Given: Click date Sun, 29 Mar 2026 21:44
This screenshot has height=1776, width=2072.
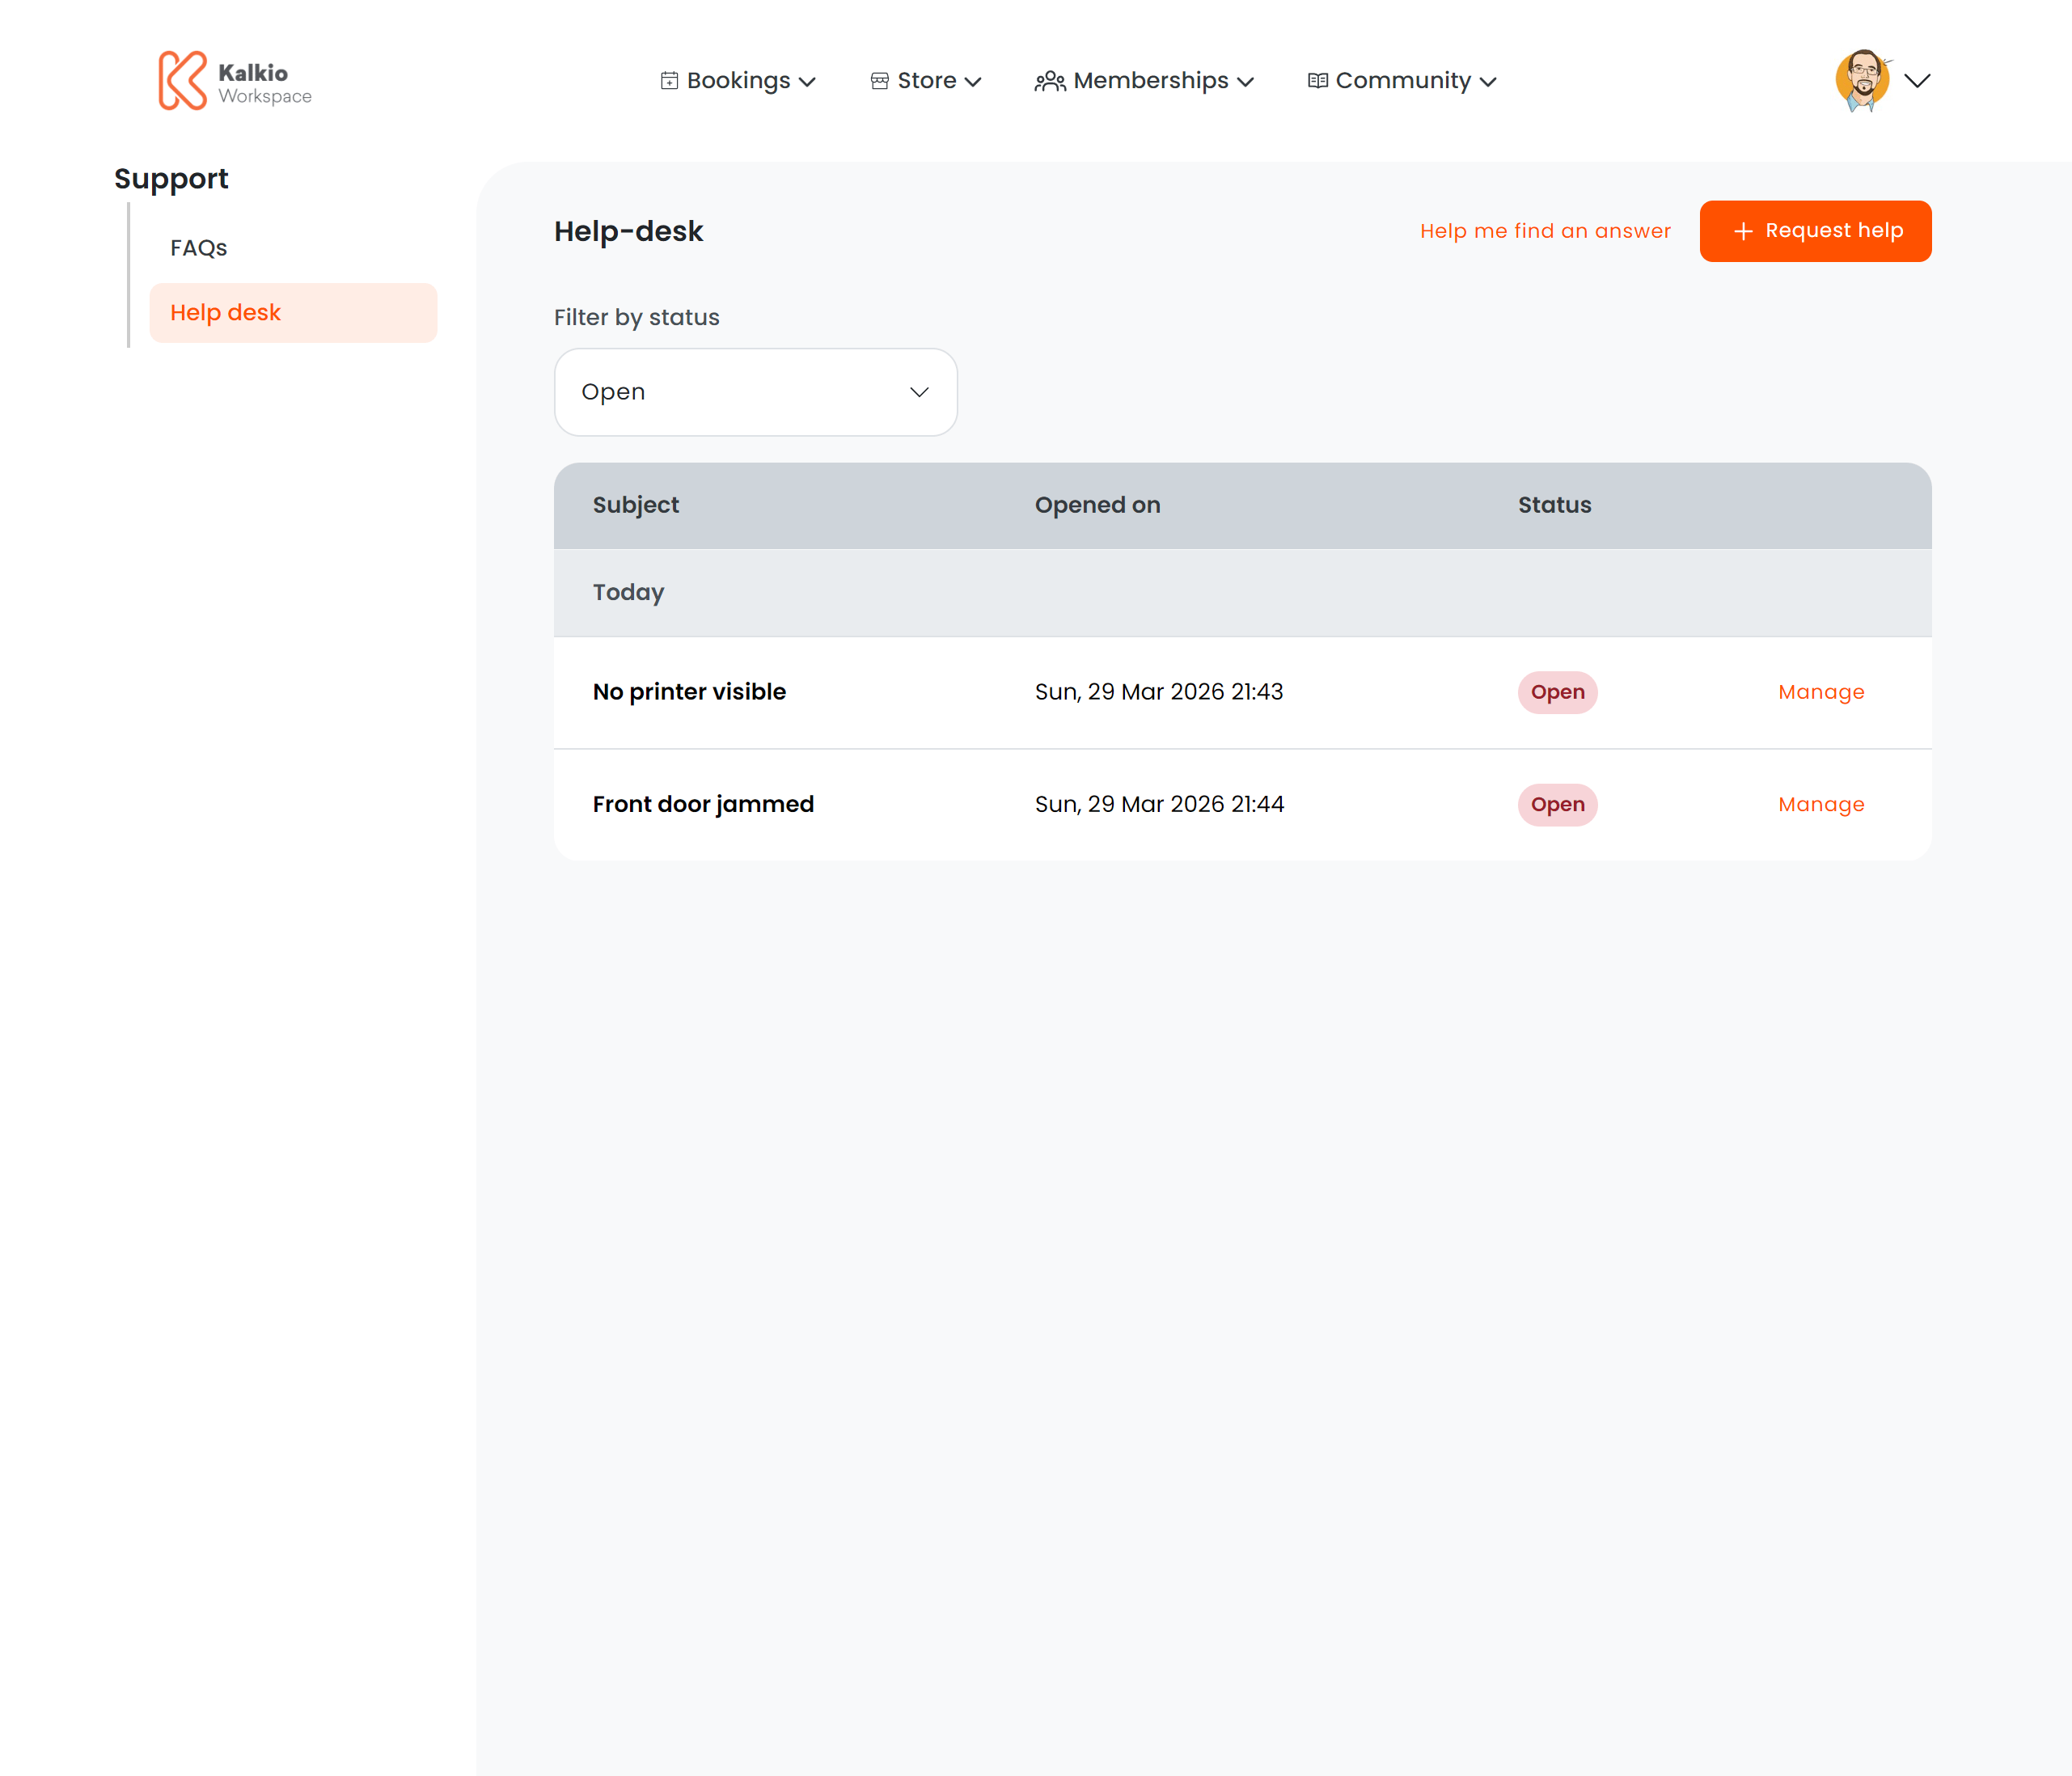Looking at the screenshot, I should pos(1159,805).
